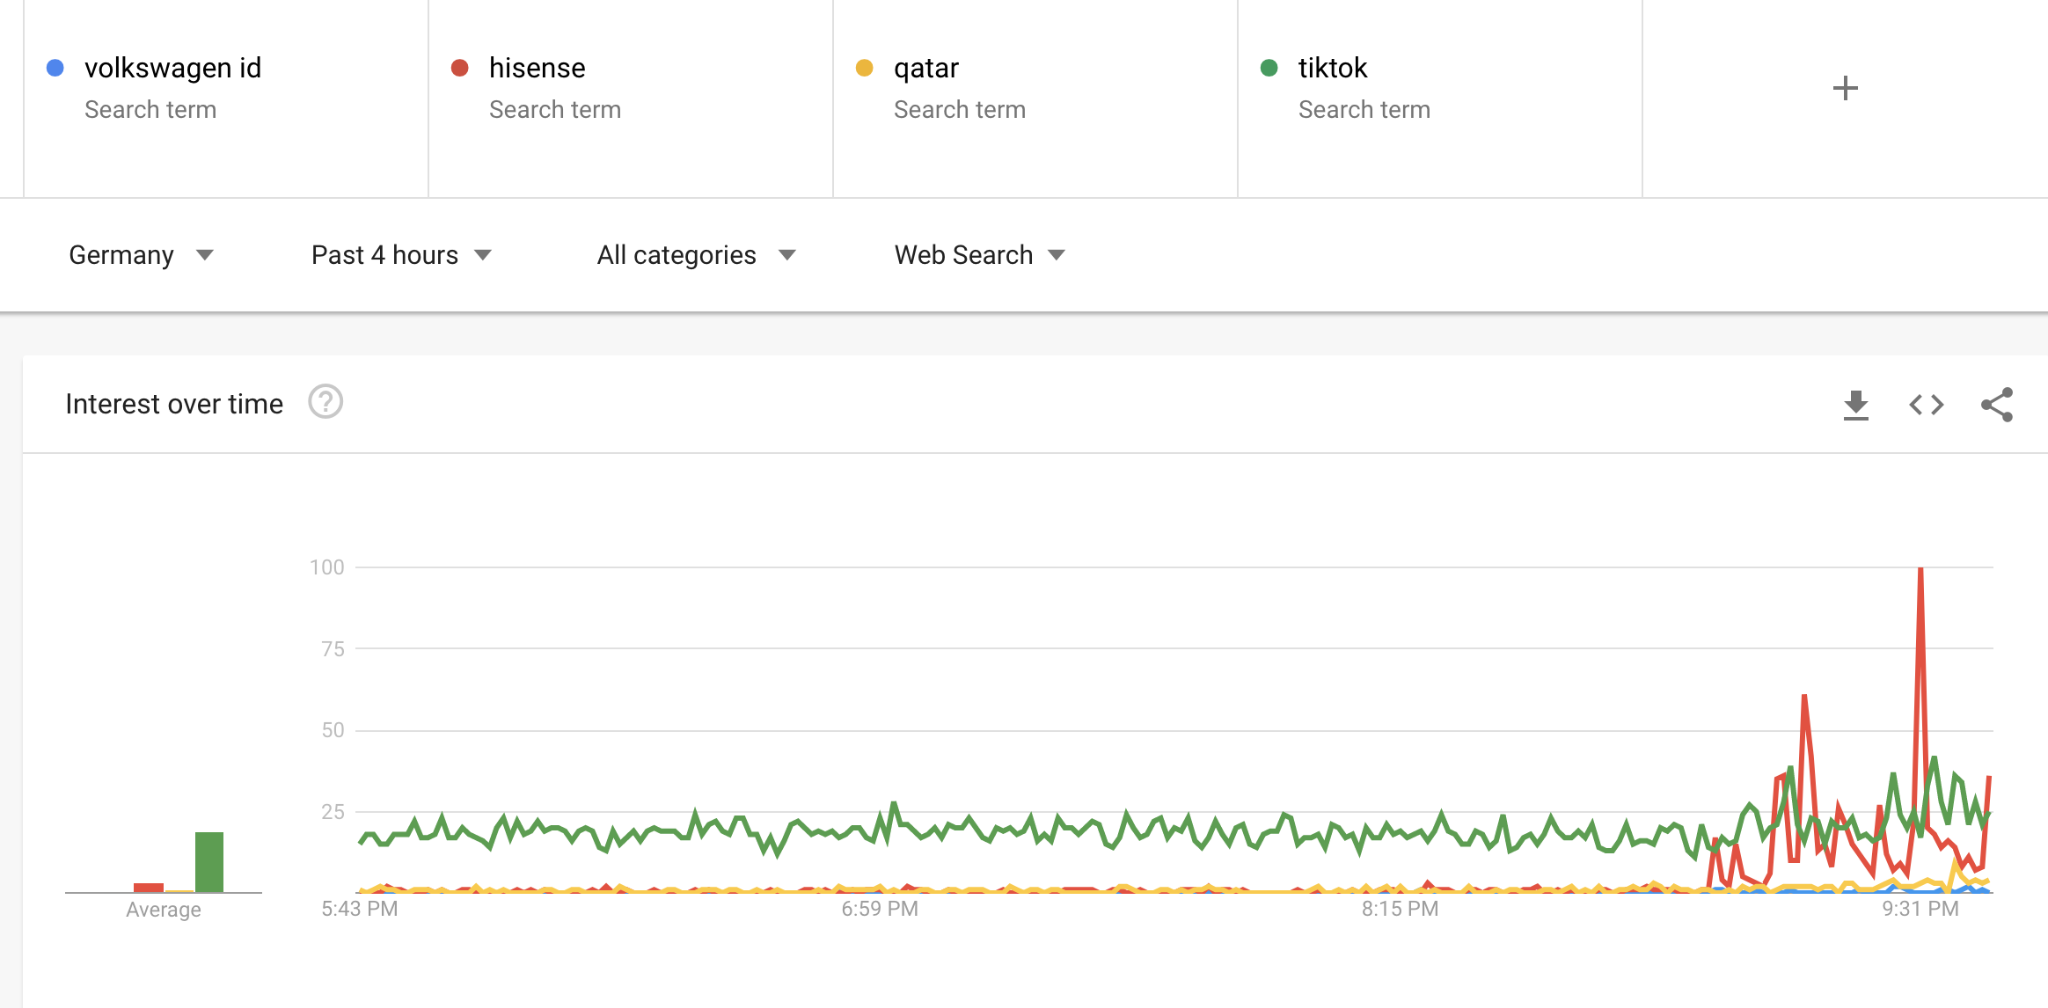This screenshot has height=1008, width=2048.
Task: Add a comparison term with plus icon
Action: pyautogui.click(x=1845, y=88)
